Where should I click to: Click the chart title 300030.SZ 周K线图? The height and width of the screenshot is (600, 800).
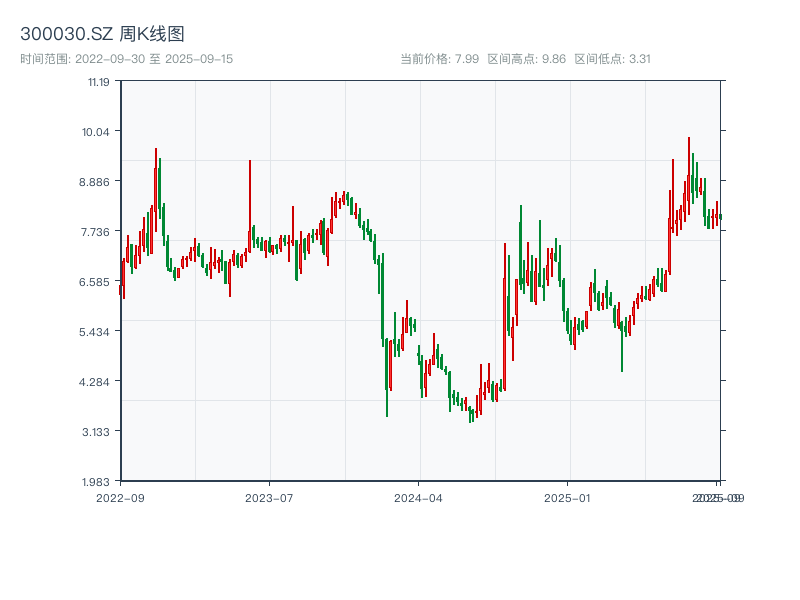point(102,34)
